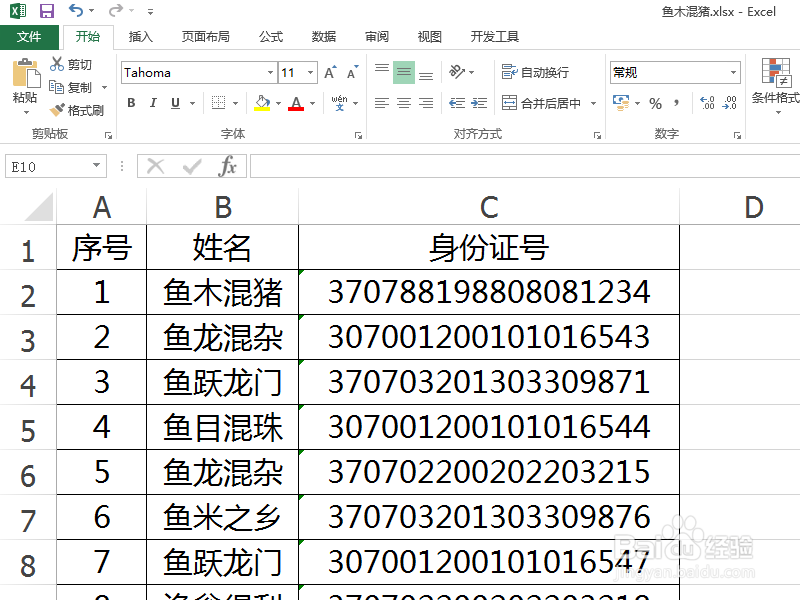Open the 数据 ribbon tab
The width and height of the screenshot is (800, 600).
click(324, 37)
